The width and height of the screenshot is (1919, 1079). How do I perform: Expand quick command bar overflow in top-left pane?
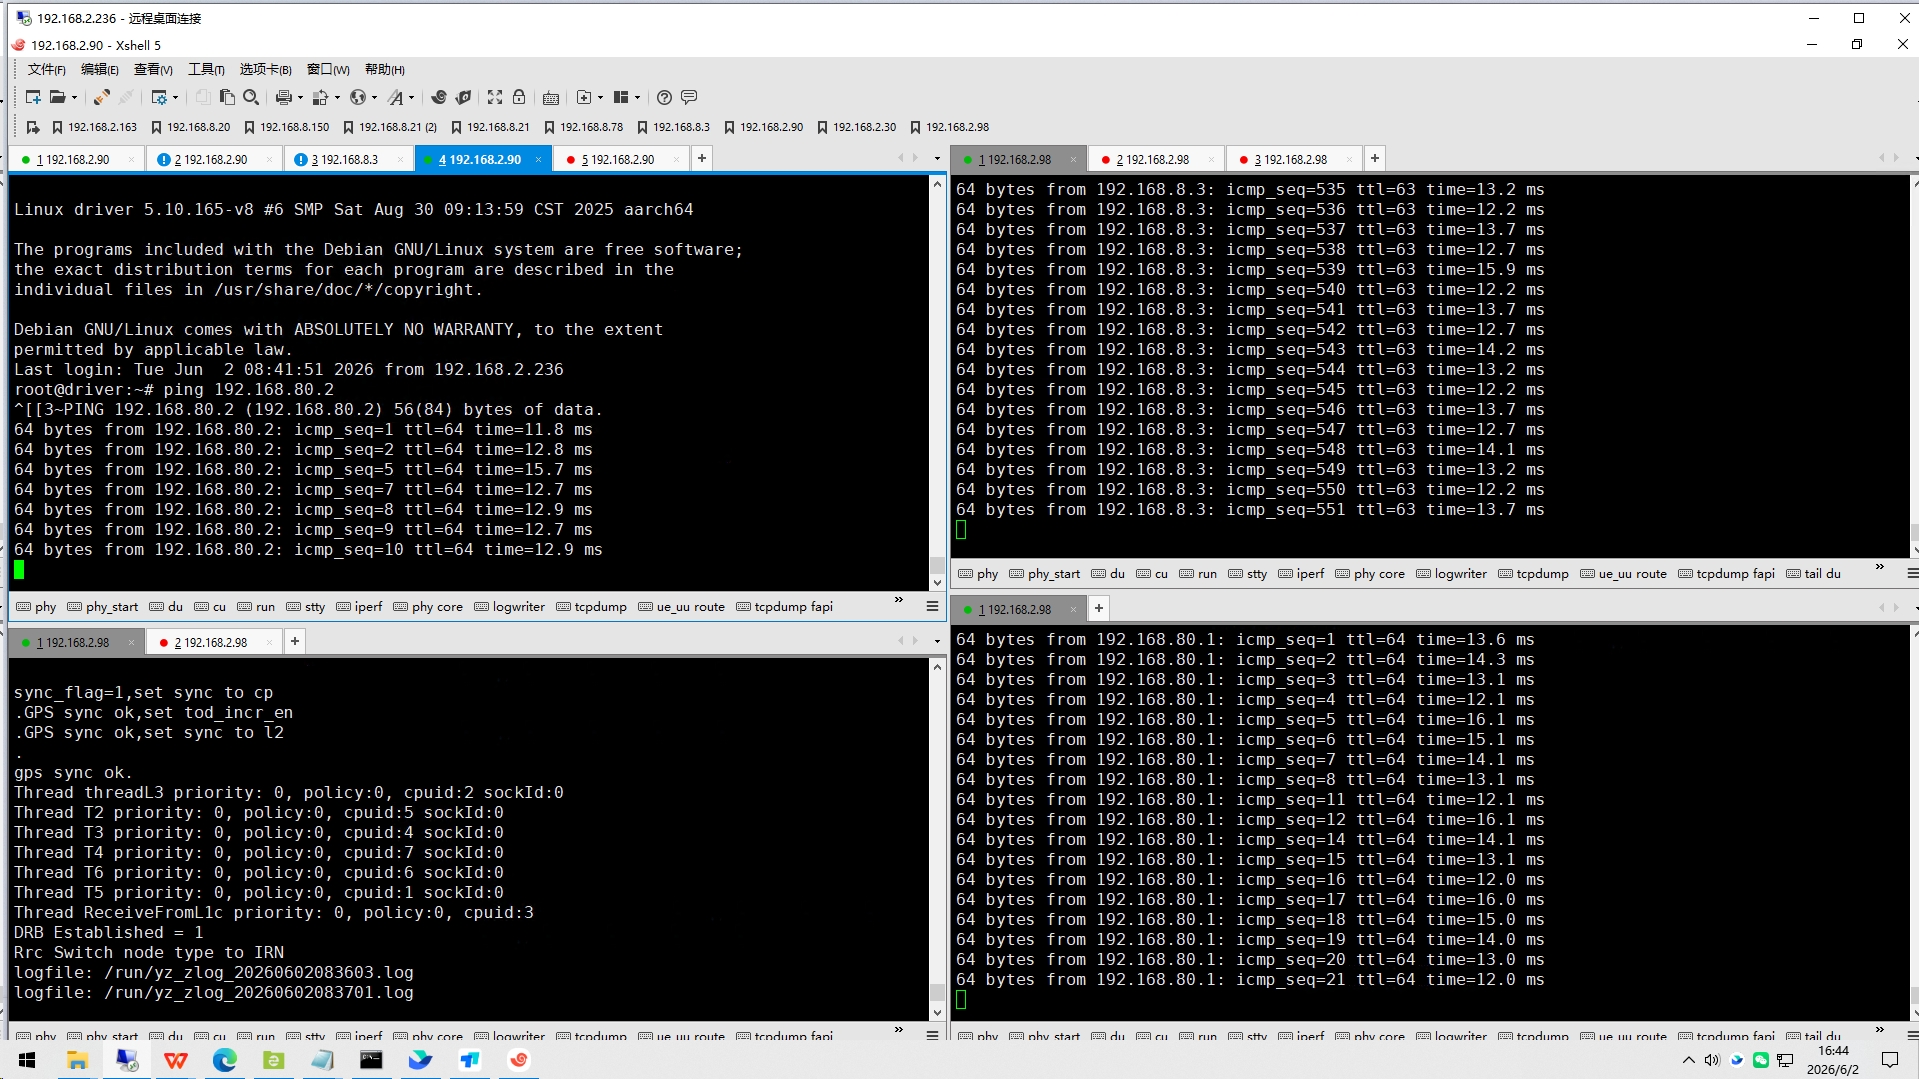click(x=898, y=600)
